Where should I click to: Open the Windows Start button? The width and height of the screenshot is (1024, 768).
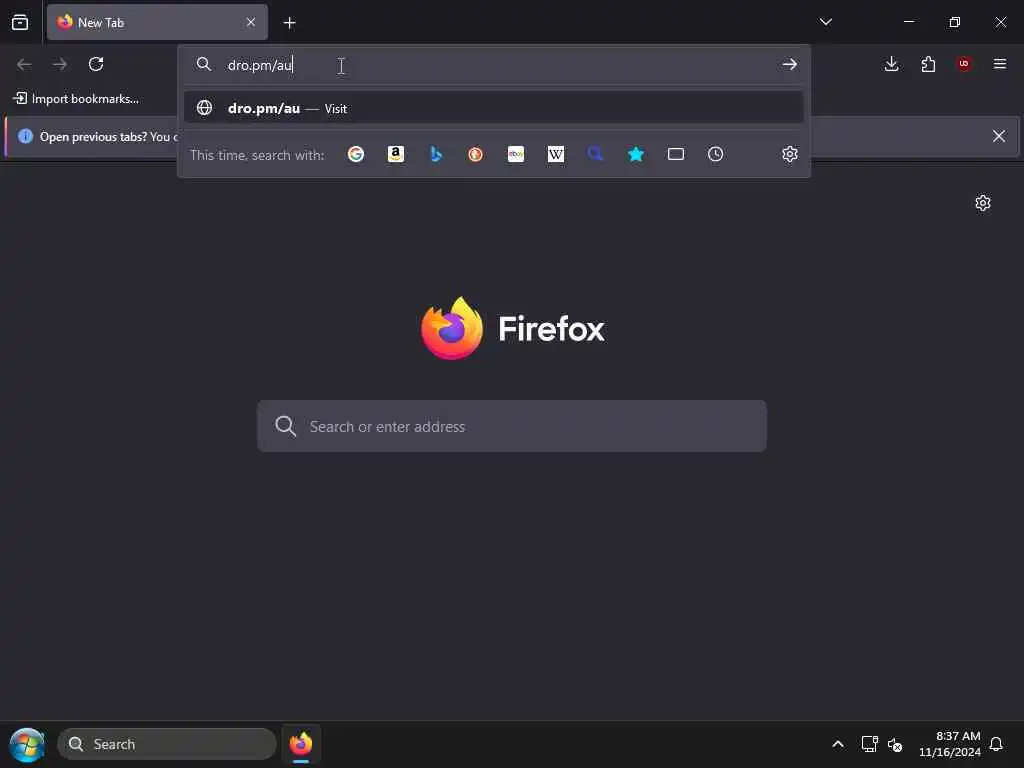pyautogui.click(x=27, y=745)
